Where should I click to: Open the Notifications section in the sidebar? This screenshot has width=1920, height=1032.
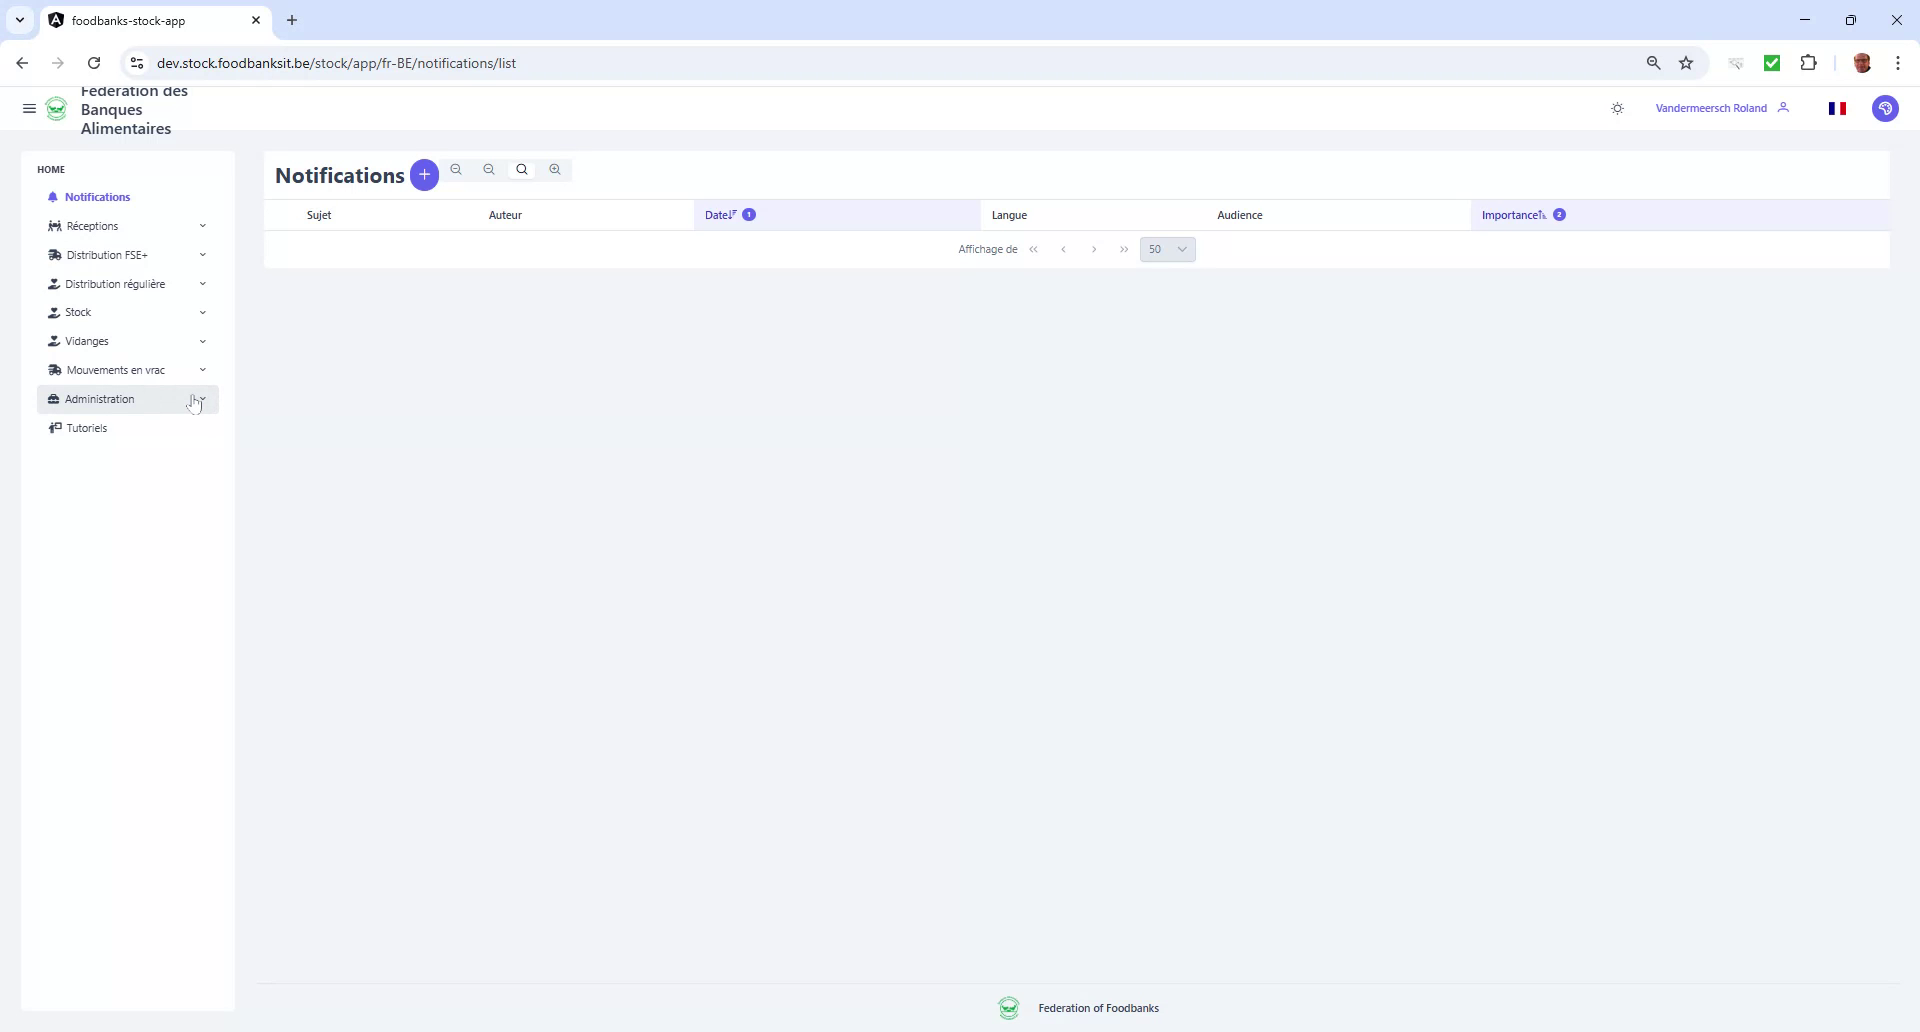(x=96, y=196)
